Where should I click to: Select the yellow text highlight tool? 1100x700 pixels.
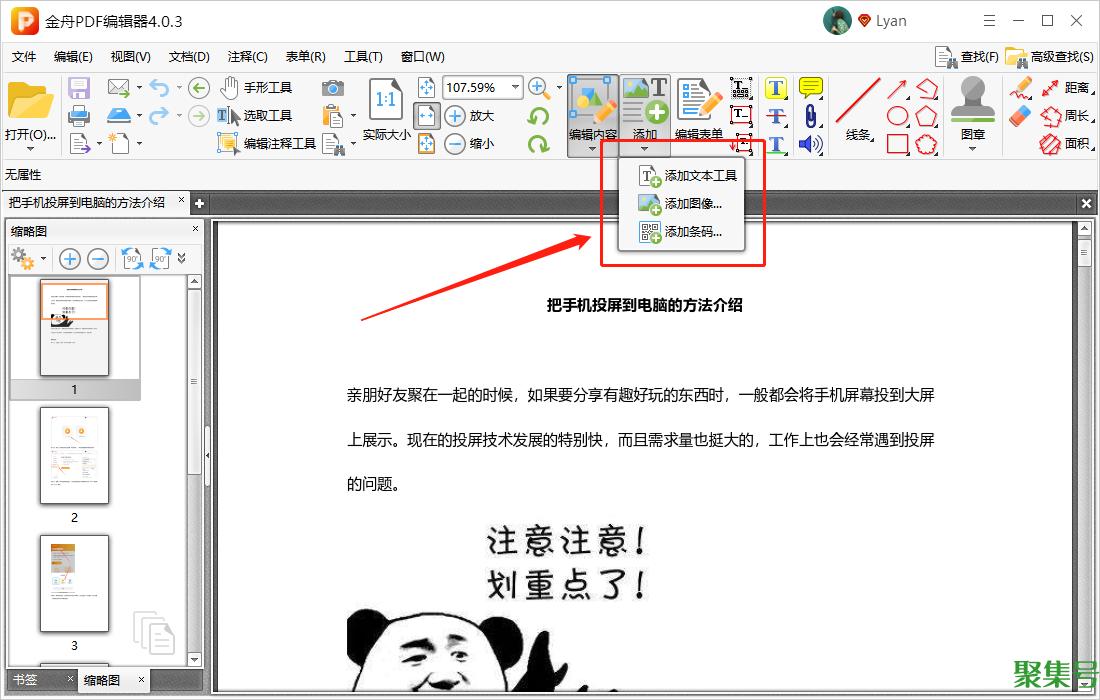776,88
